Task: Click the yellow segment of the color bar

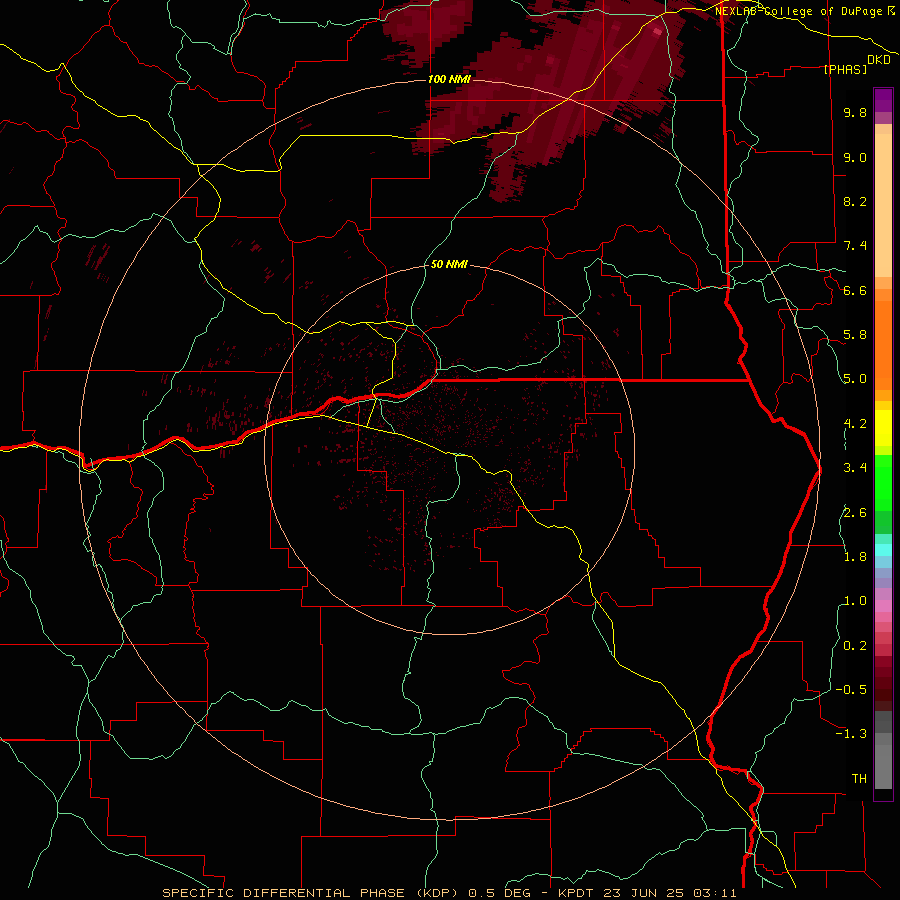Action: (x=883, y=427)
